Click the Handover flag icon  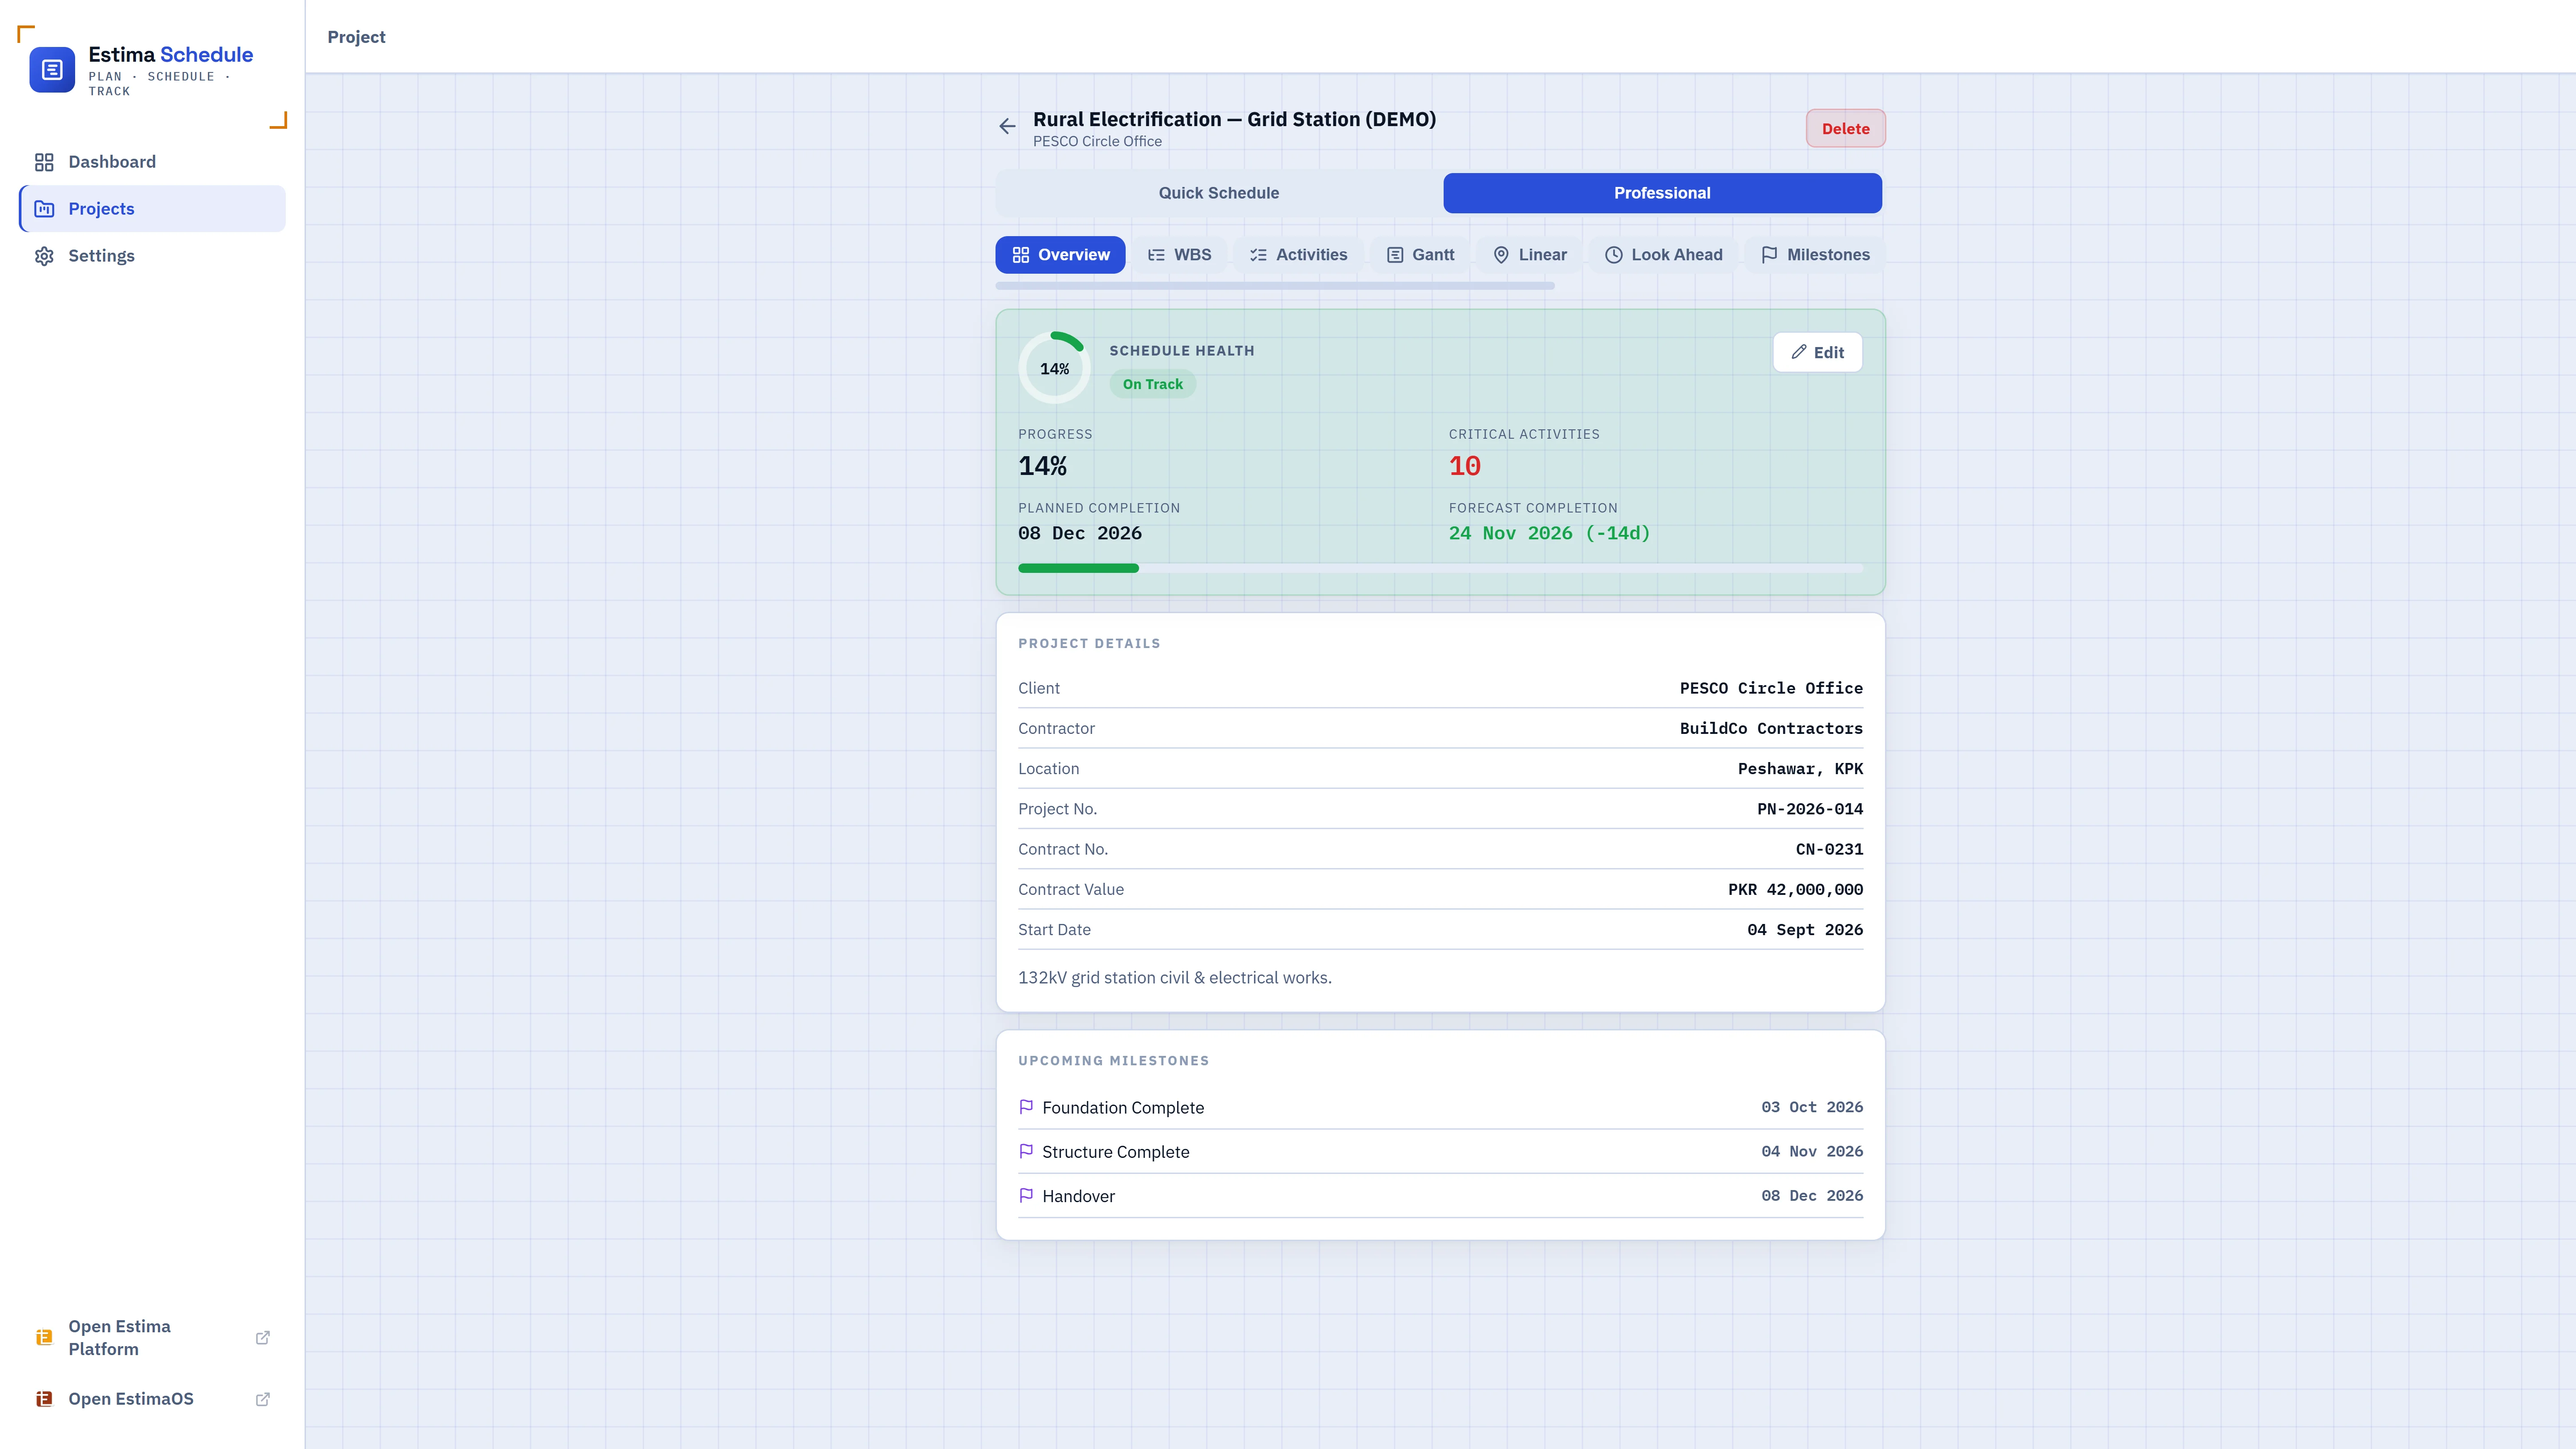1026,1195
